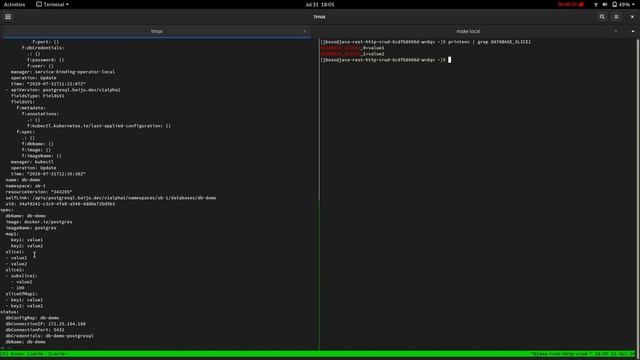Viewport: 640px width, 360px height.
Task: Click the dbCredentials: db-demo-postgresql line
Action: 49,336
